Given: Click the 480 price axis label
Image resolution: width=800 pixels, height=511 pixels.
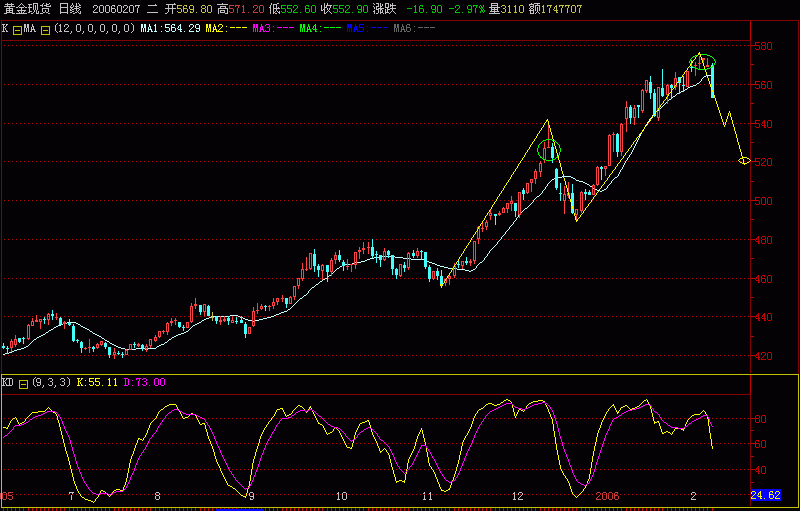Looking at the screenshot, I should (764, 240).
